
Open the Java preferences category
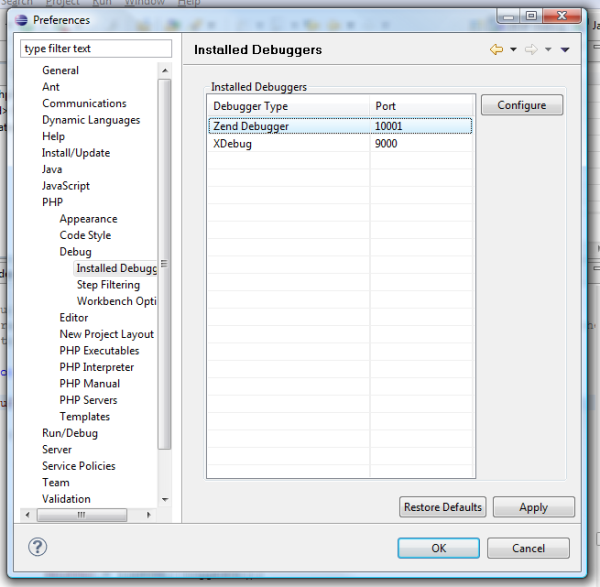click(52, 169)
